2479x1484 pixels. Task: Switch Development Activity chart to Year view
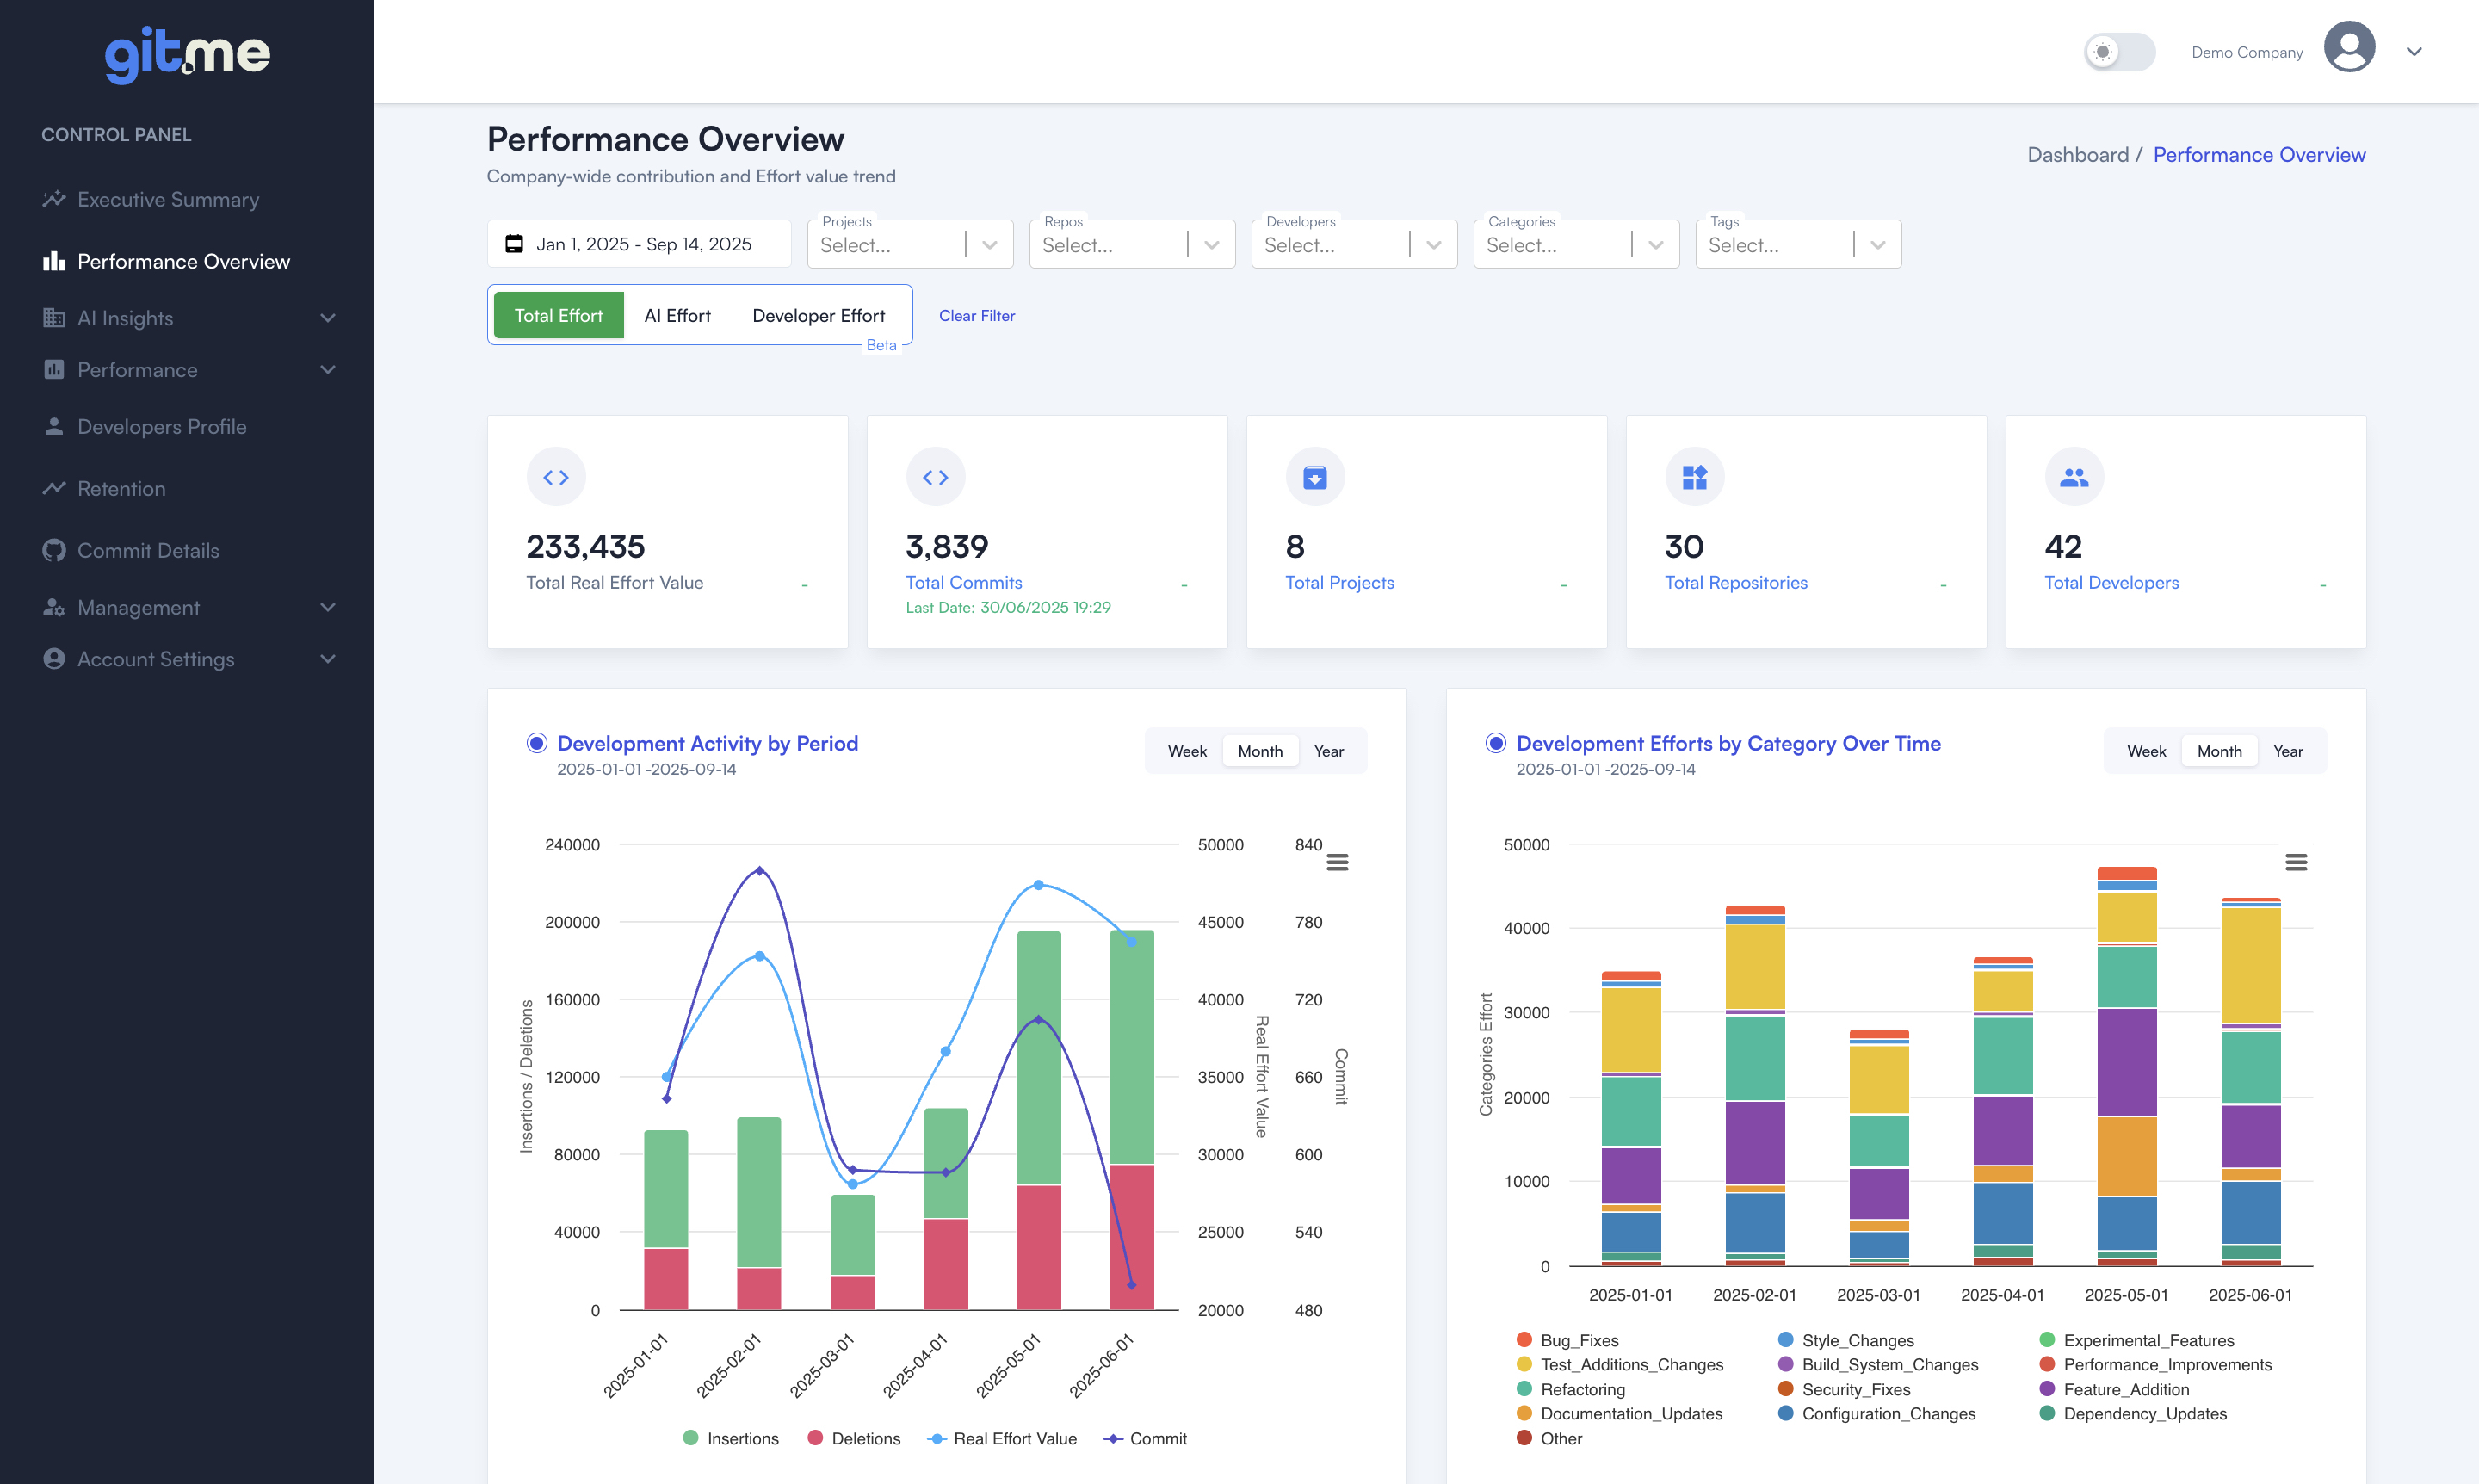click(x=1329, y=750)
